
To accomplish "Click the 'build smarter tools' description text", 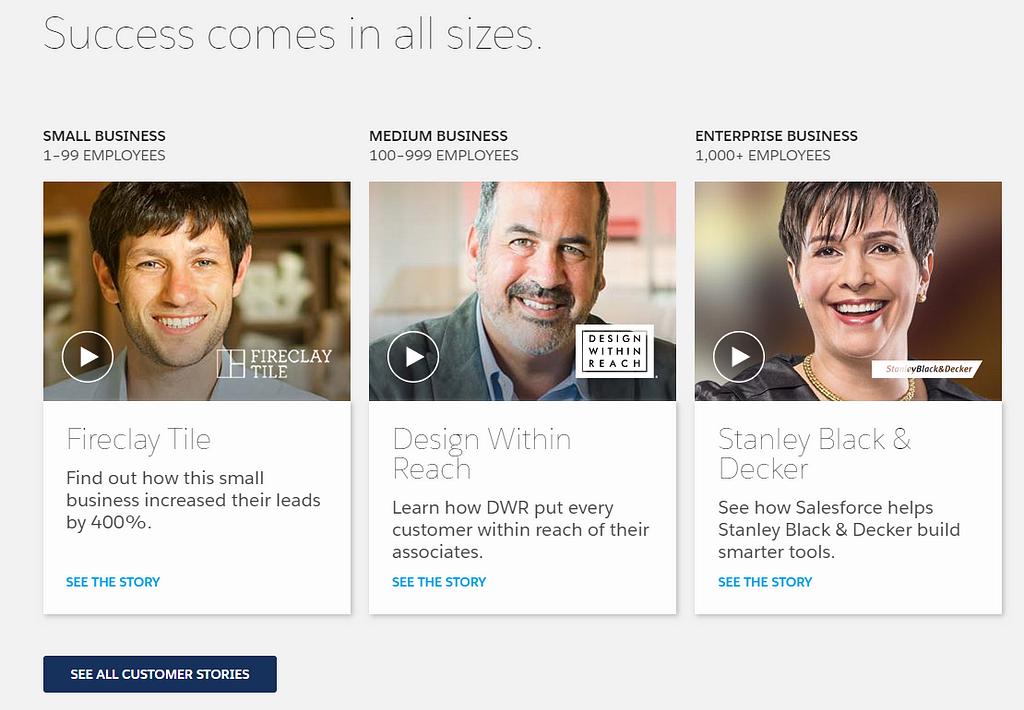I will (x=838, y=530).
